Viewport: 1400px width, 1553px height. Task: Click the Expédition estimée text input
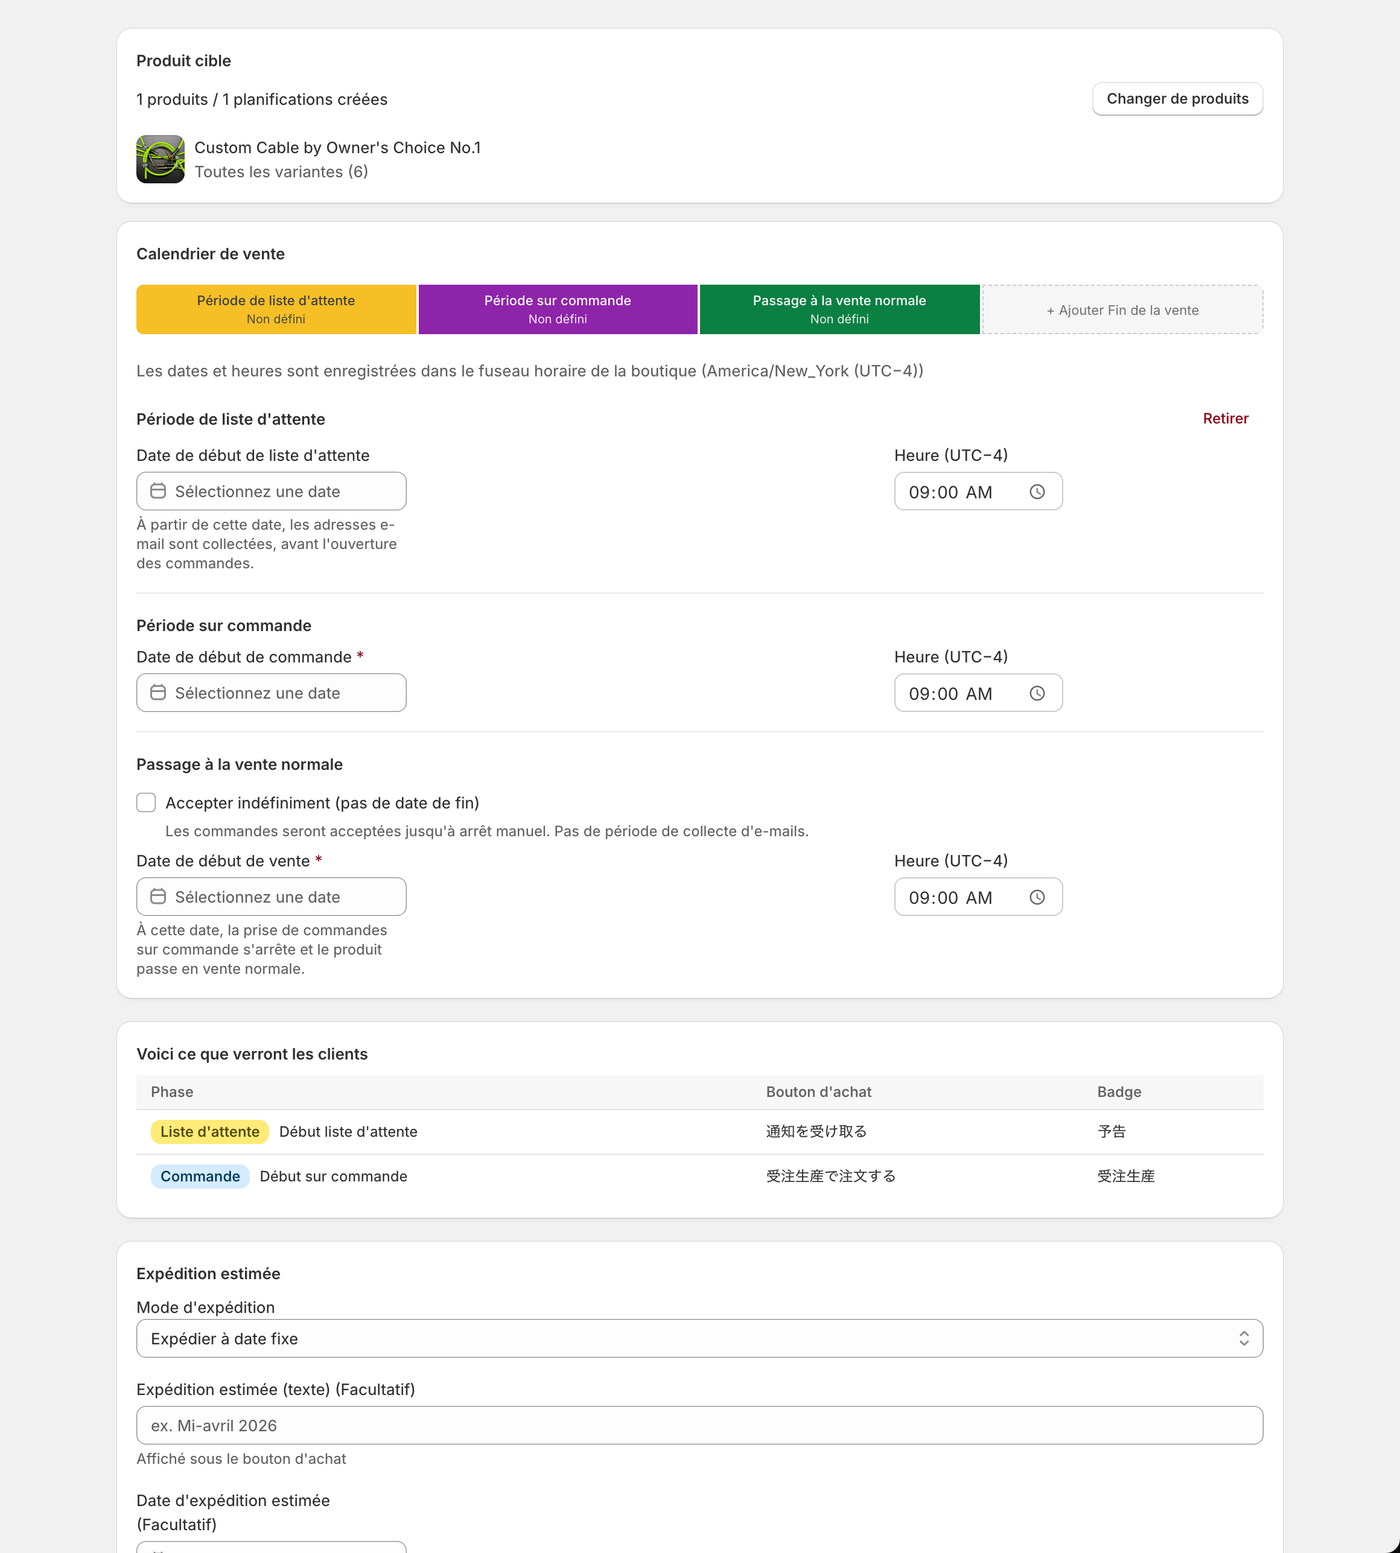(x=699, y=1425)
